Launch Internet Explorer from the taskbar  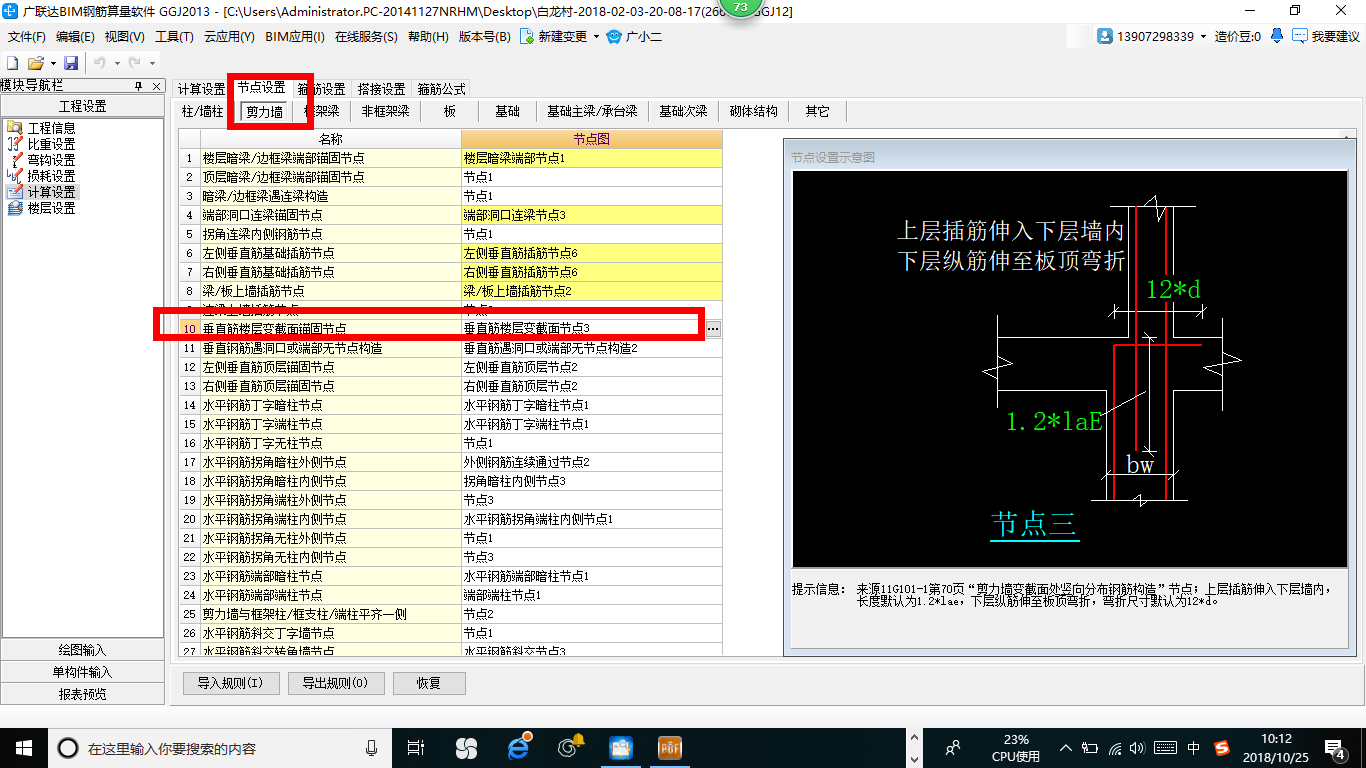518,747
